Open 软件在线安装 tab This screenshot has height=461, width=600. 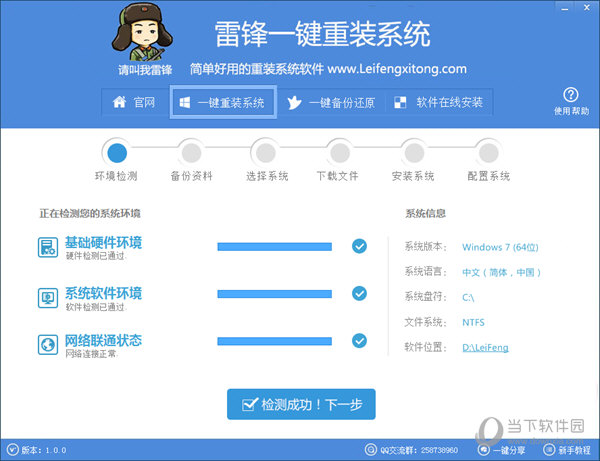439,102
